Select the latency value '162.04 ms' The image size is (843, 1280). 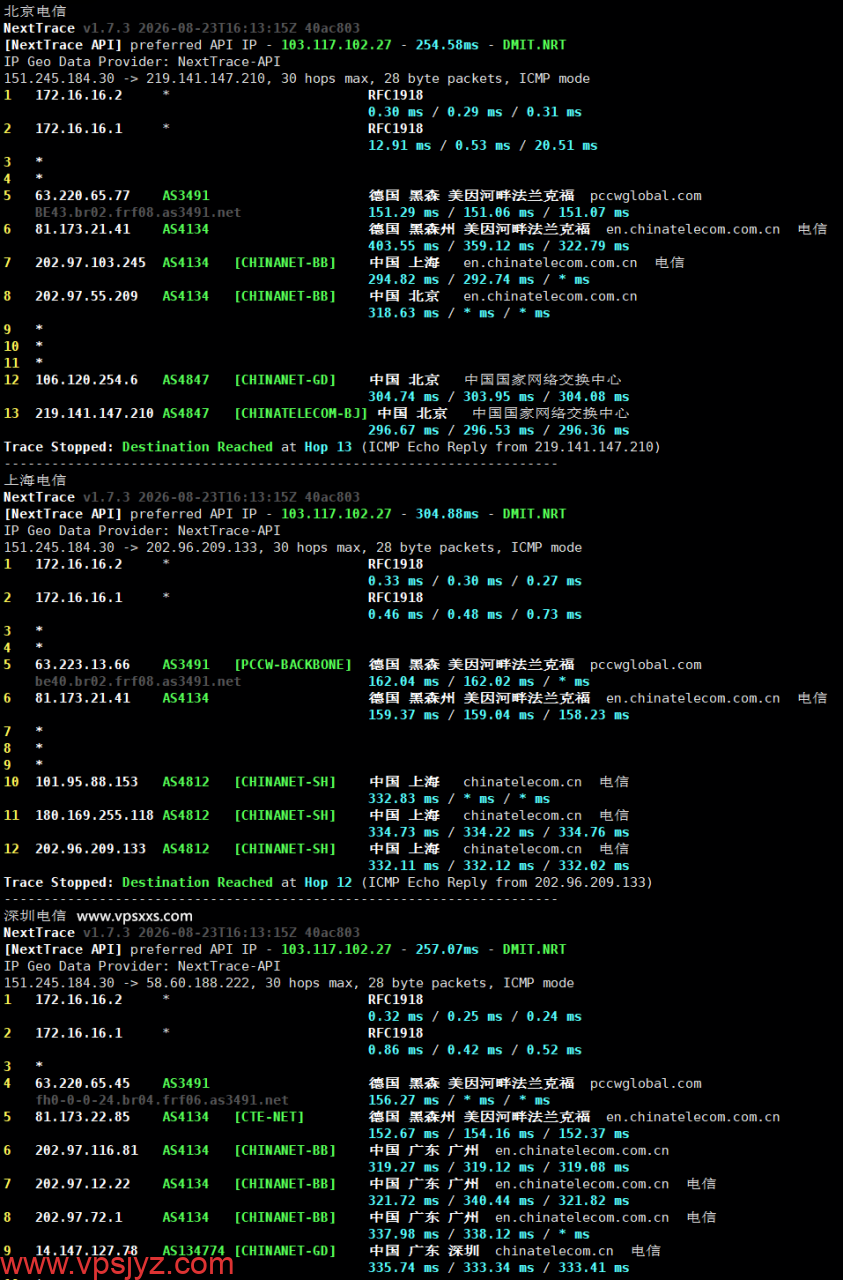(404, 681)
